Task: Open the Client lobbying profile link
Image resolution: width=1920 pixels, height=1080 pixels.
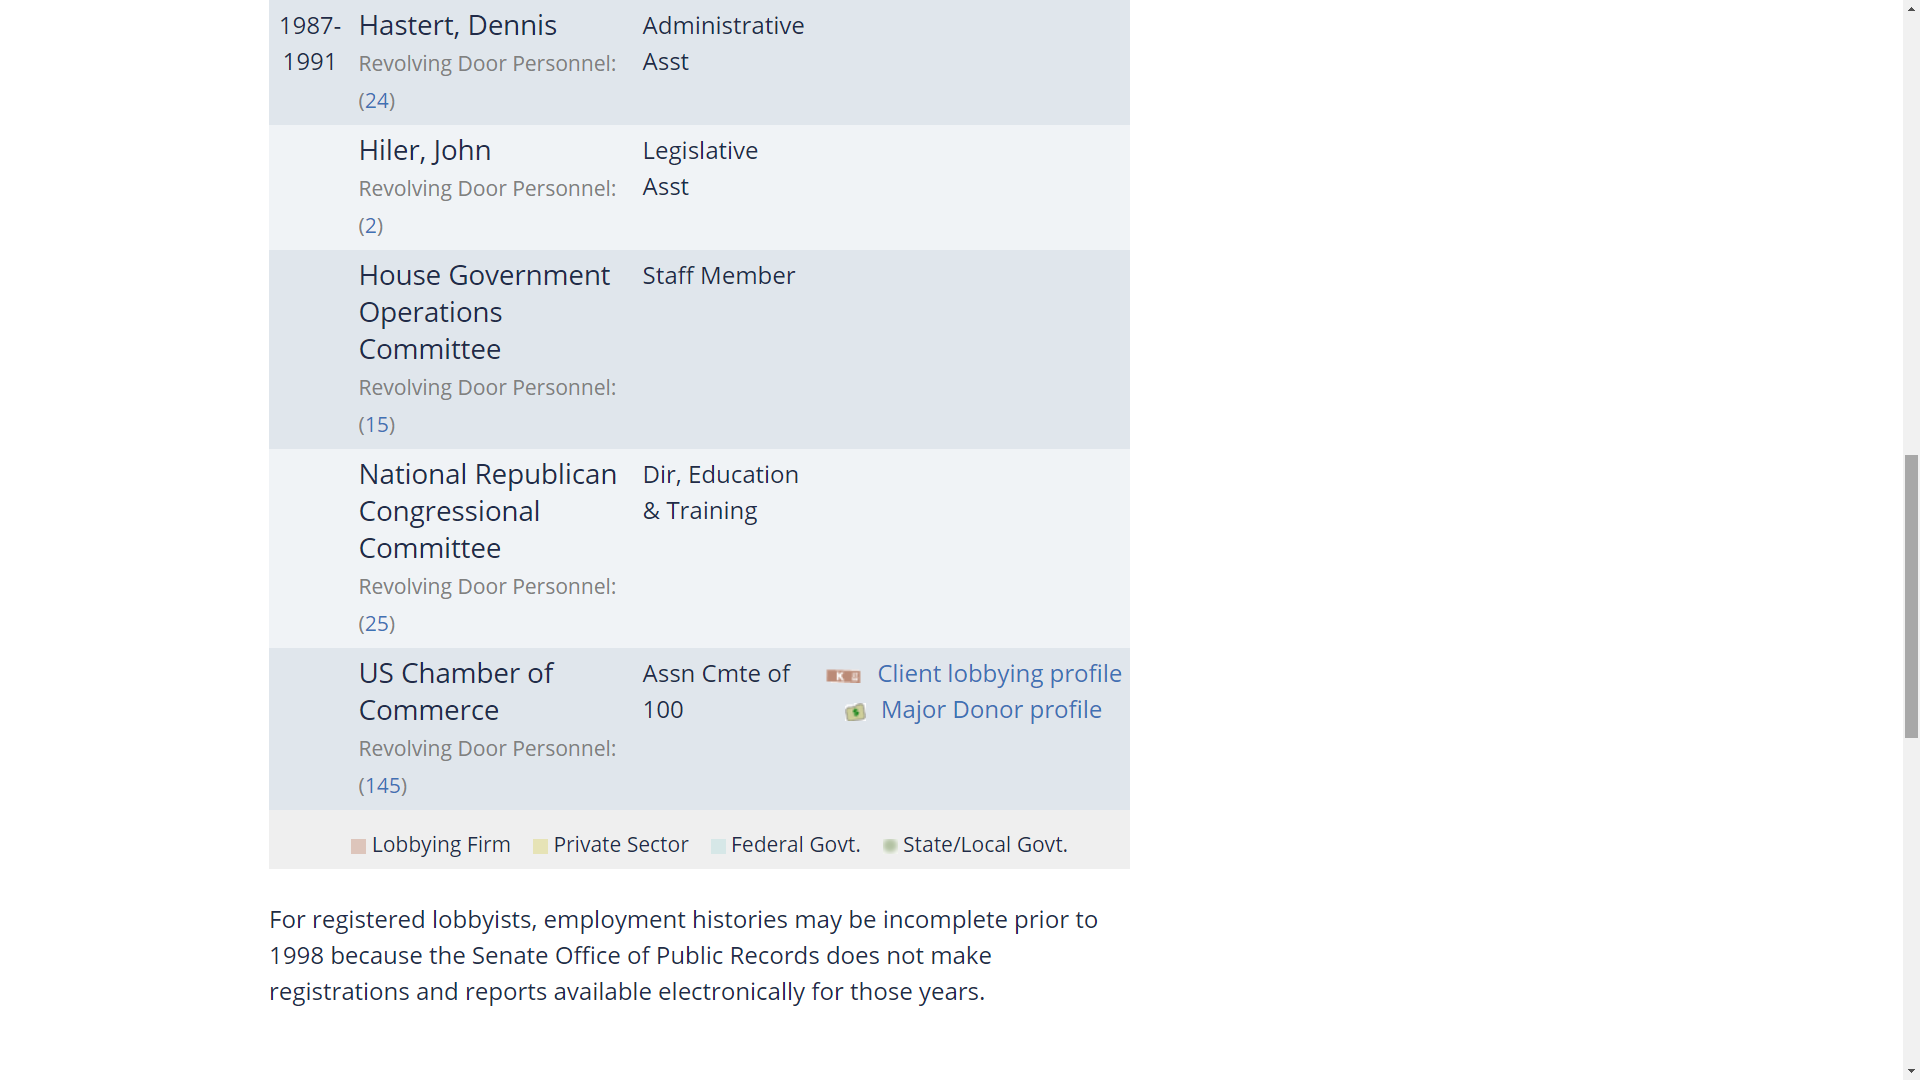Action: (x=999, y=673)
